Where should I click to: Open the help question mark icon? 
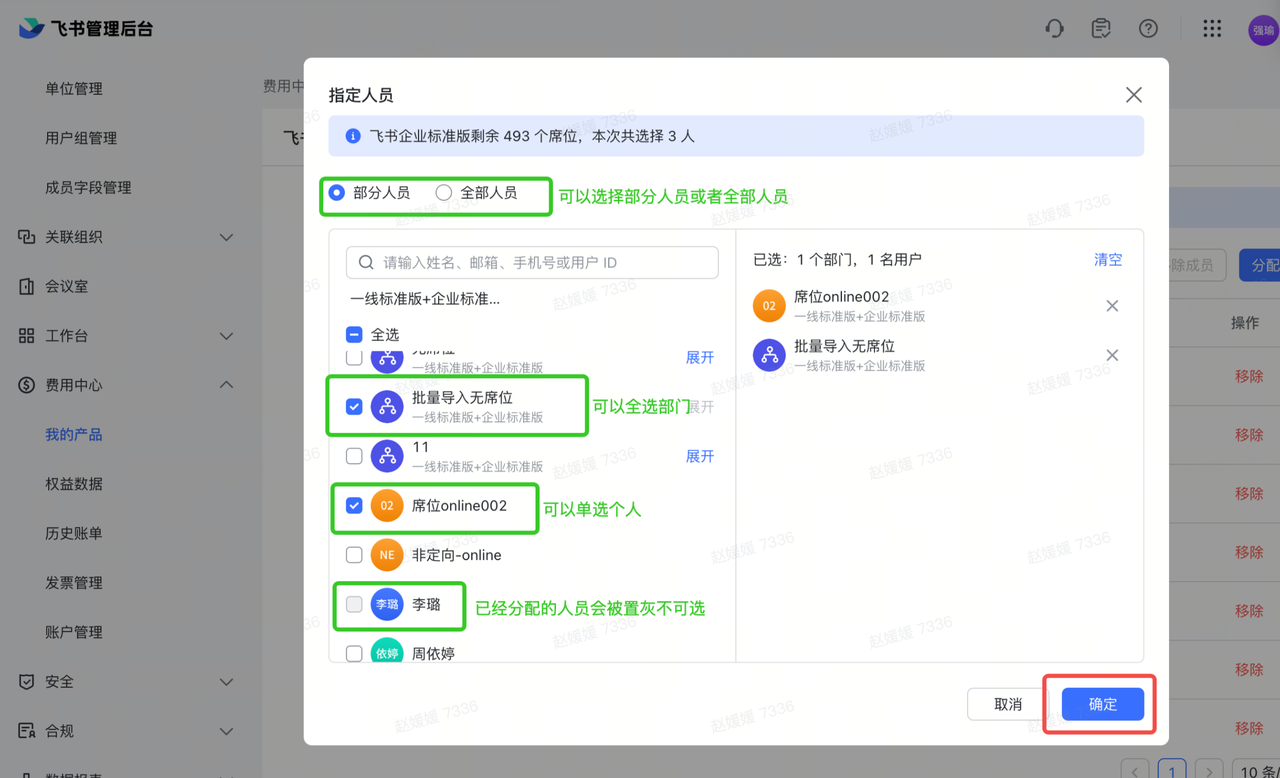coord(1148,28)
